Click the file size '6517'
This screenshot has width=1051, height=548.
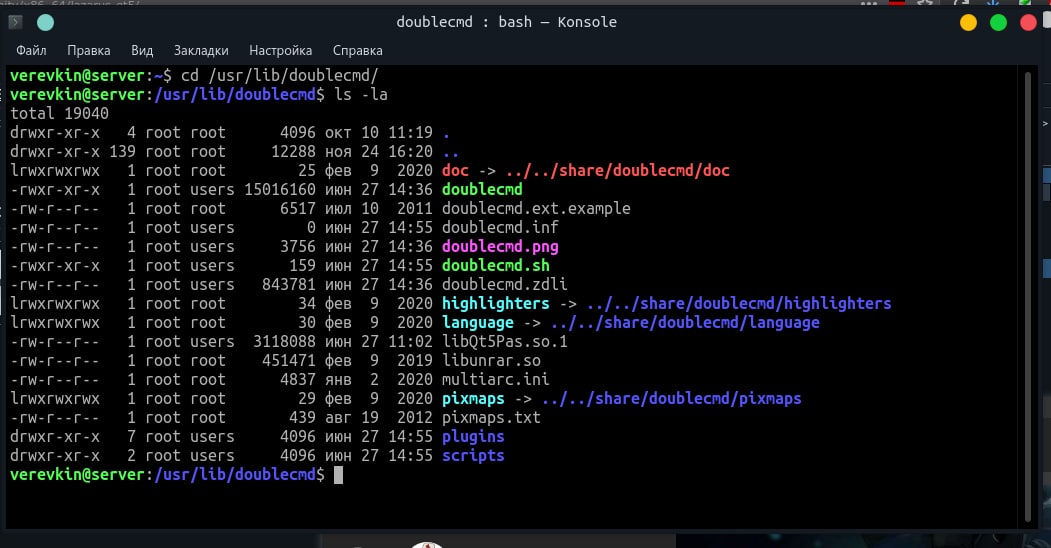tap(298, 208)
